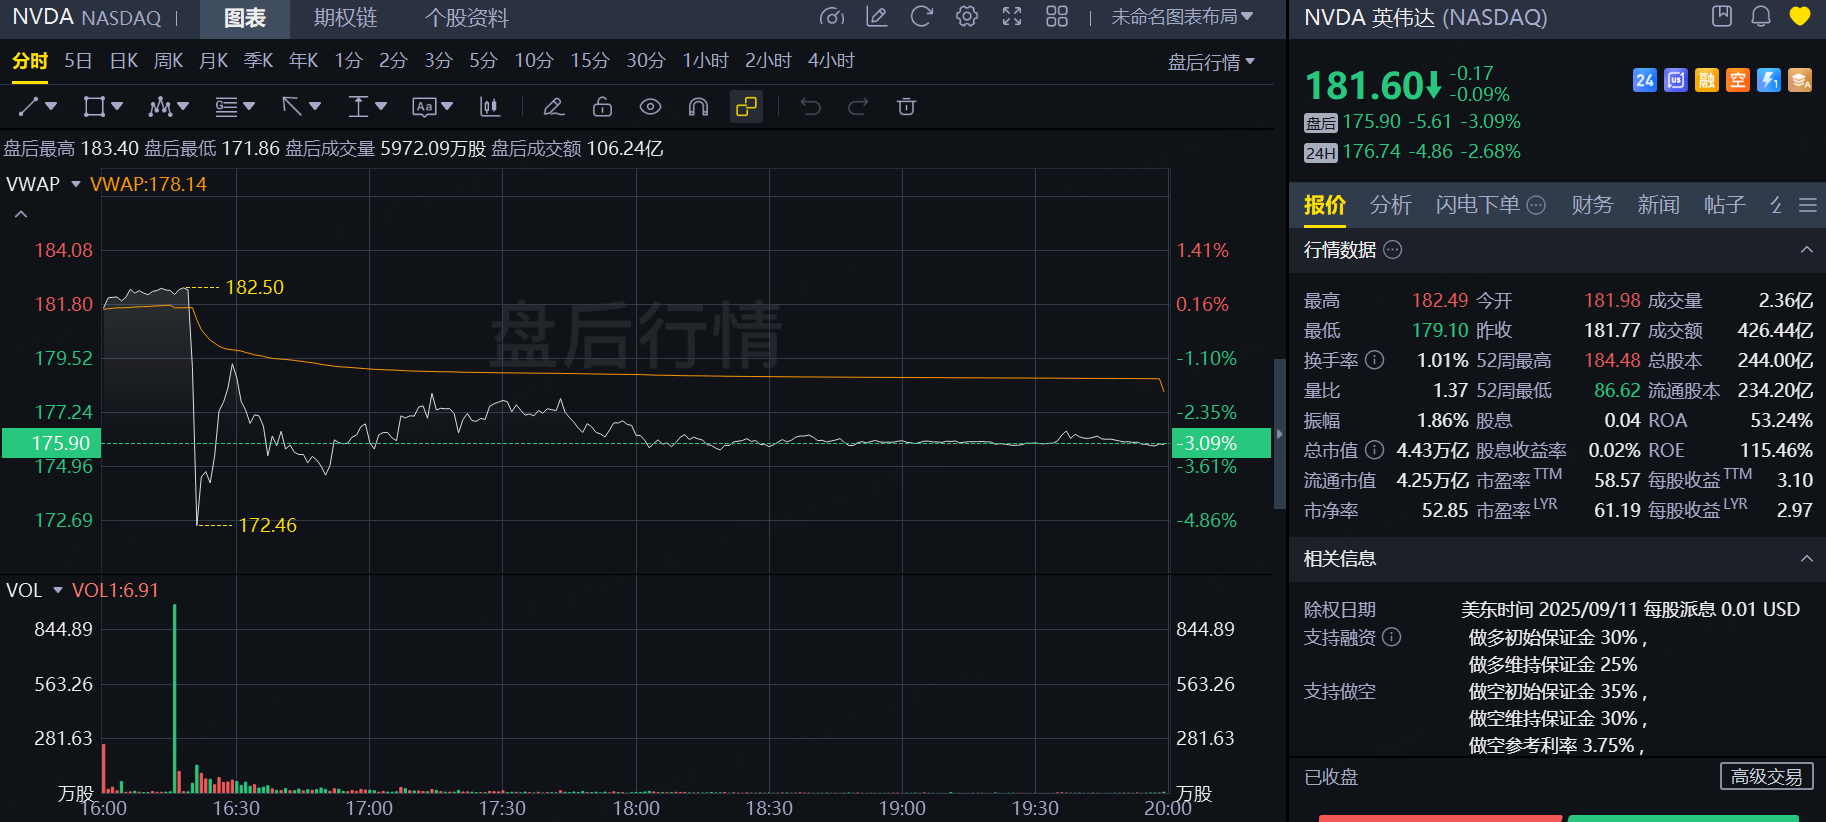Click the blue 24-hour trading badge
Screen dimensions: 1826x822
[1645, 80]
